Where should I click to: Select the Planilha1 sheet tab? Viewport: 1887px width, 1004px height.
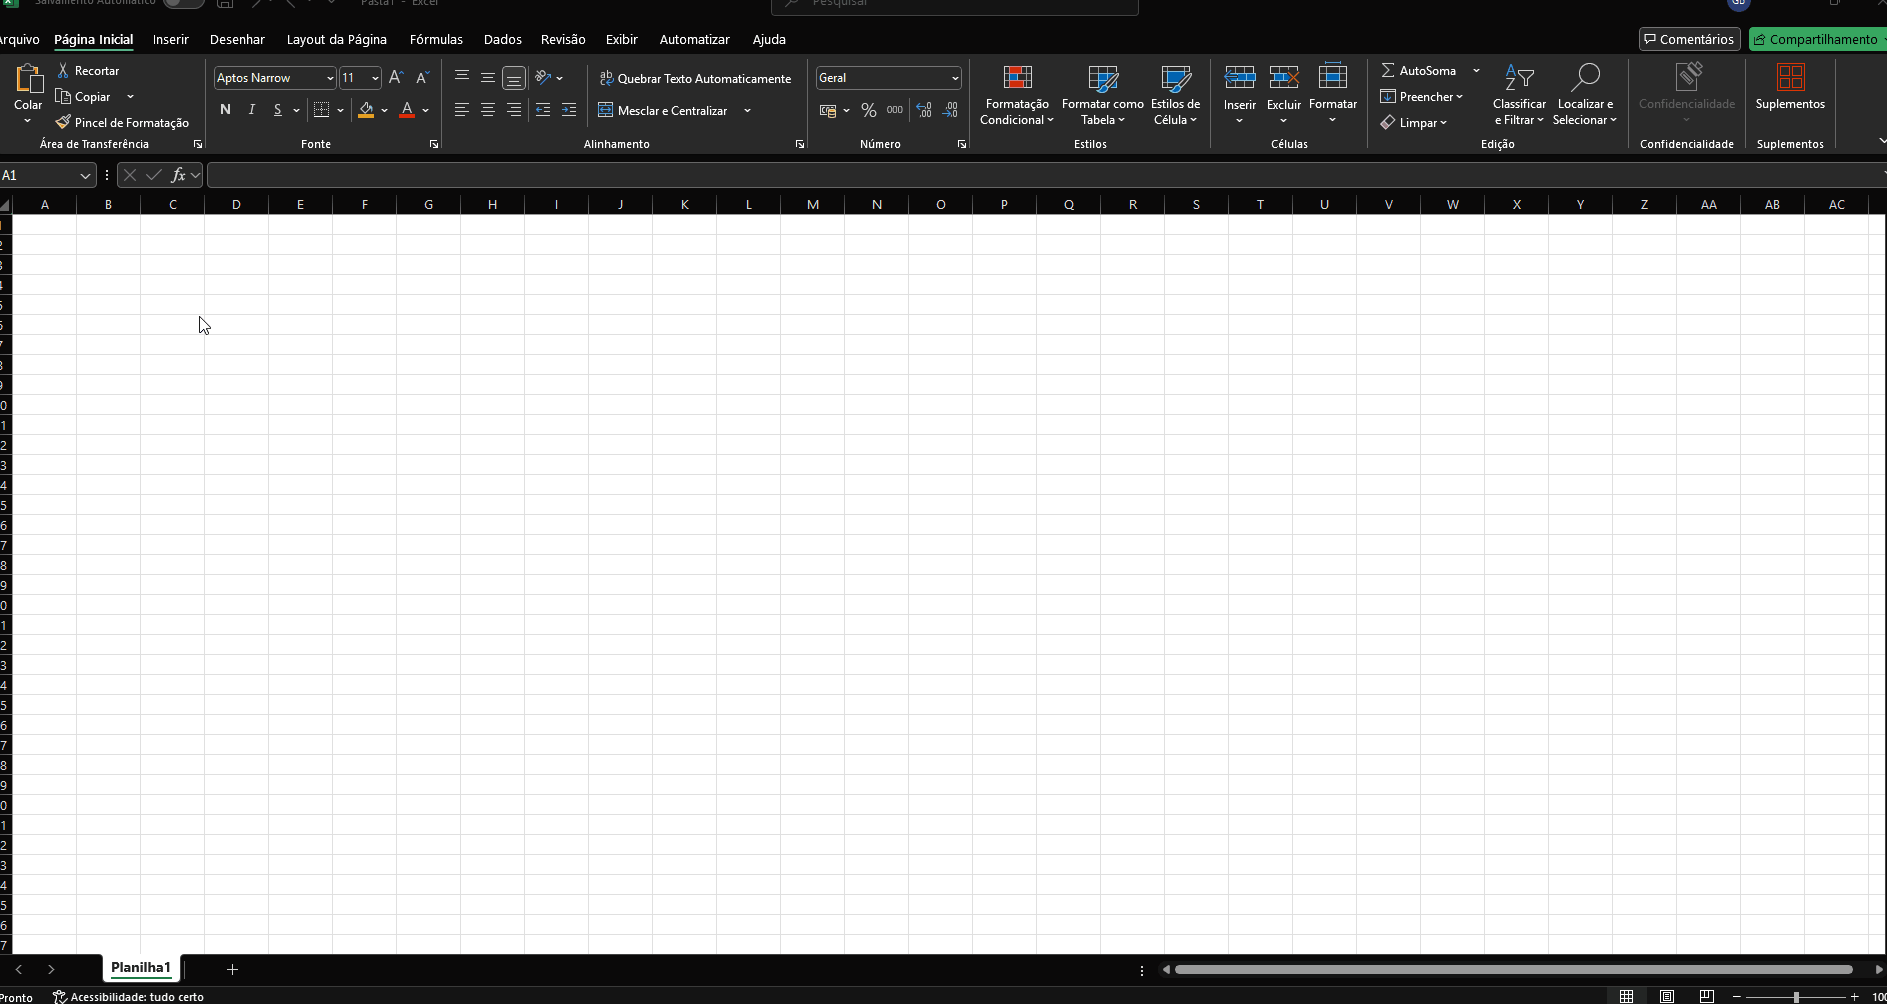click(141, 967)
